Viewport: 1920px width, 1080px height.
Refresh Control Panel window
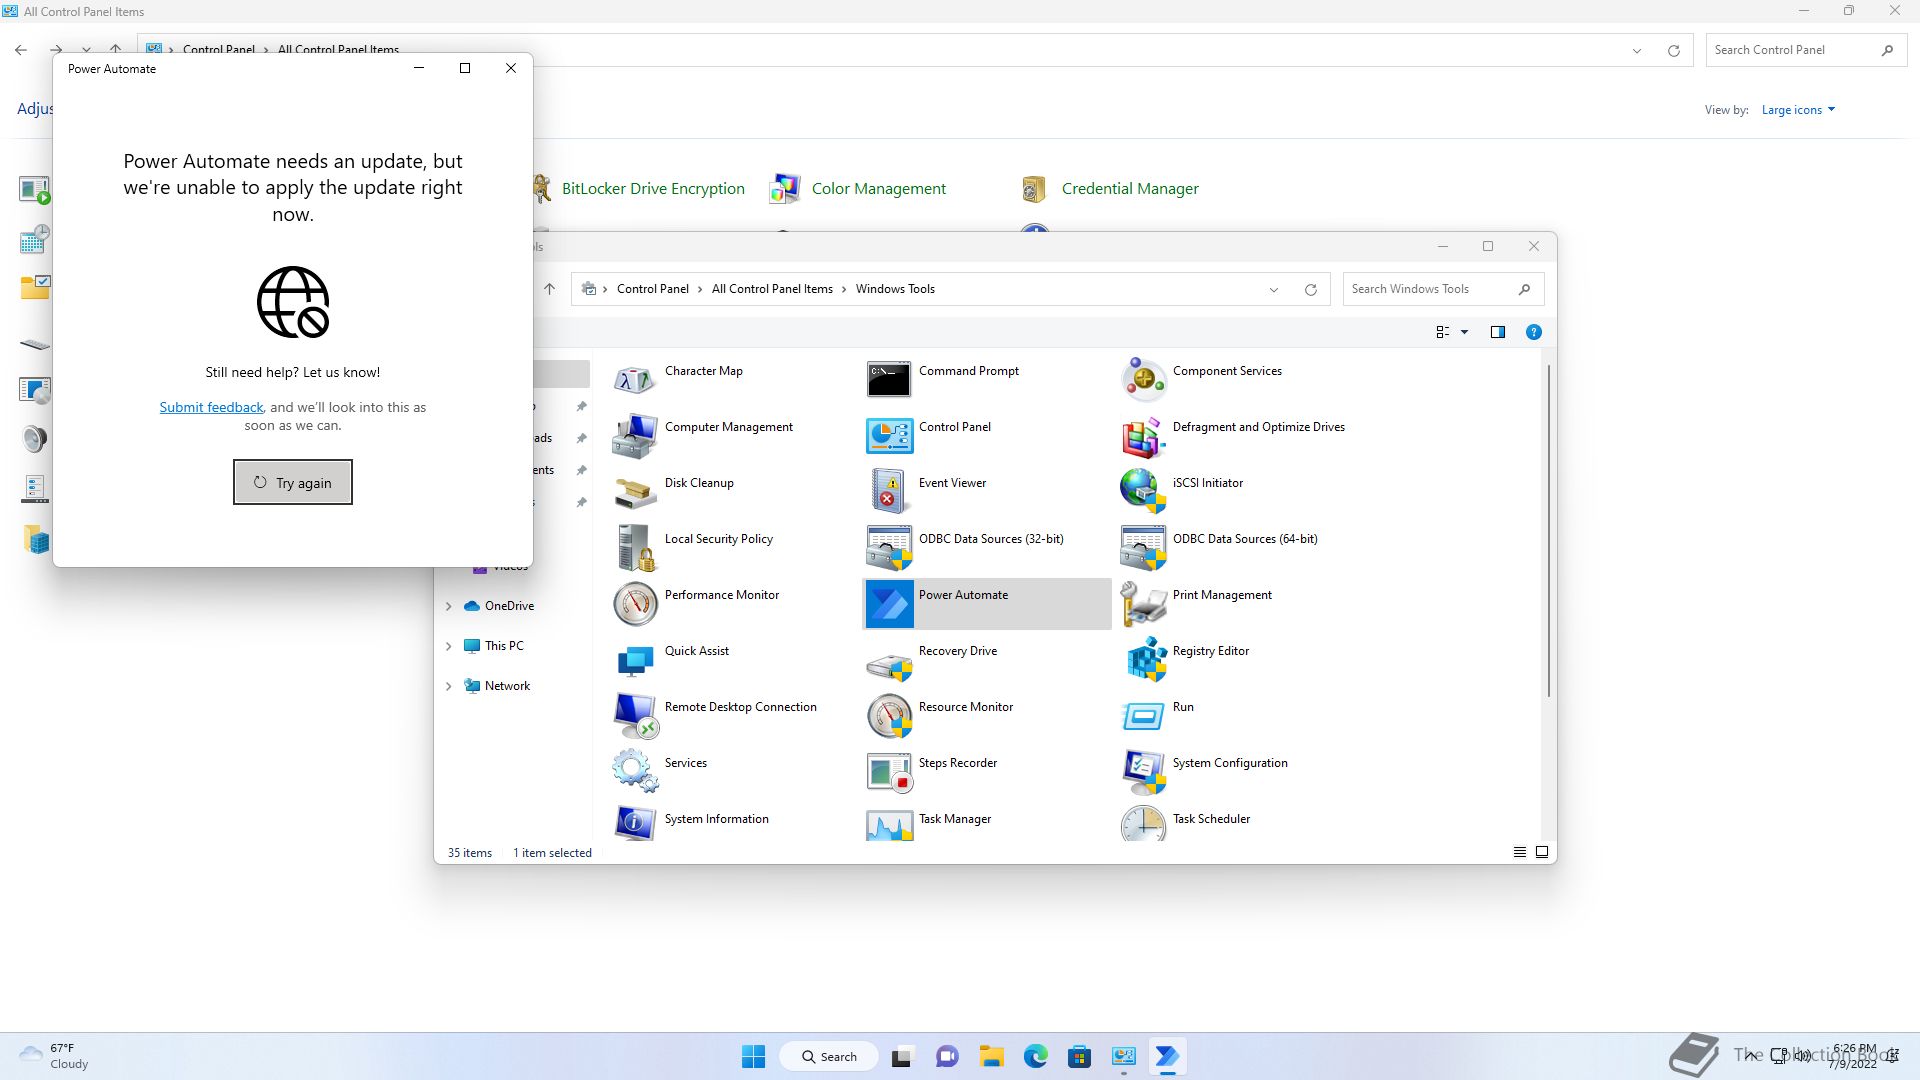tap(1673, 51)
